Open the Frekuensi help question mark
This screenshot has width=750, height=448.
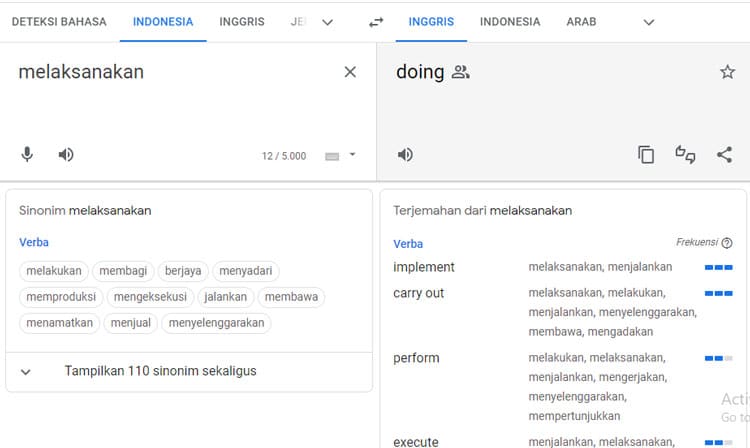coord(727,243)
